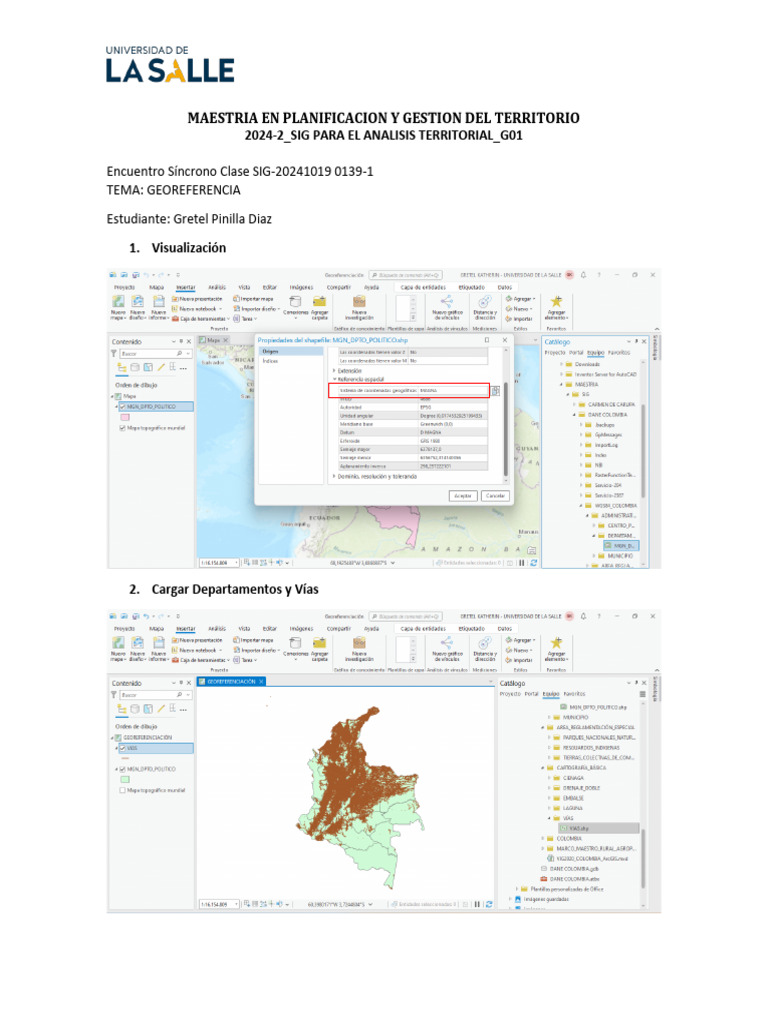Select DANE COLOMBIA.gdb in Vías catalog
The height and width of the screenshot is (1024, 768).
coord(570,869)
